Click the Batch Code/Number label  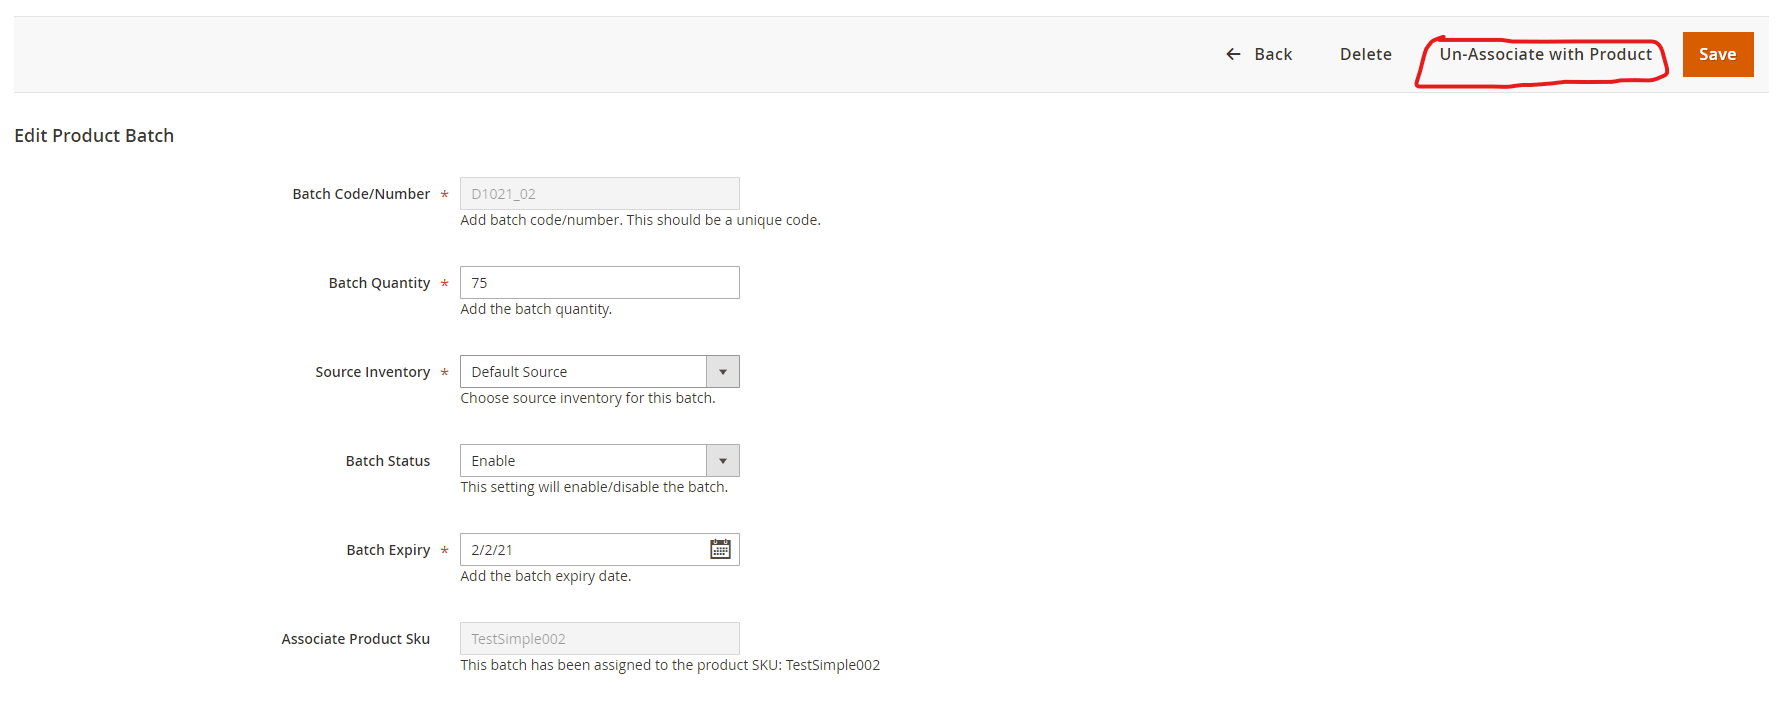(361, 194)
